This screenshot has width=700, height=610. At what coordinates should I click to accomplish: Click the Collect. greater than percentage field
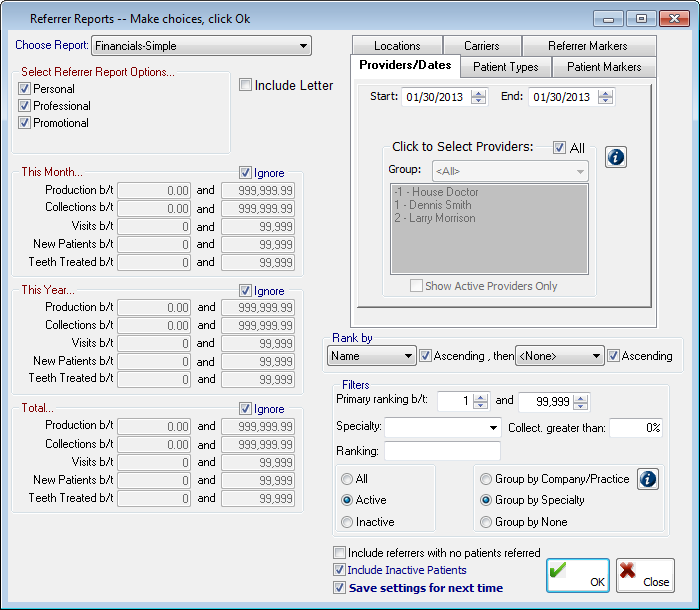(x=635, y=428)
